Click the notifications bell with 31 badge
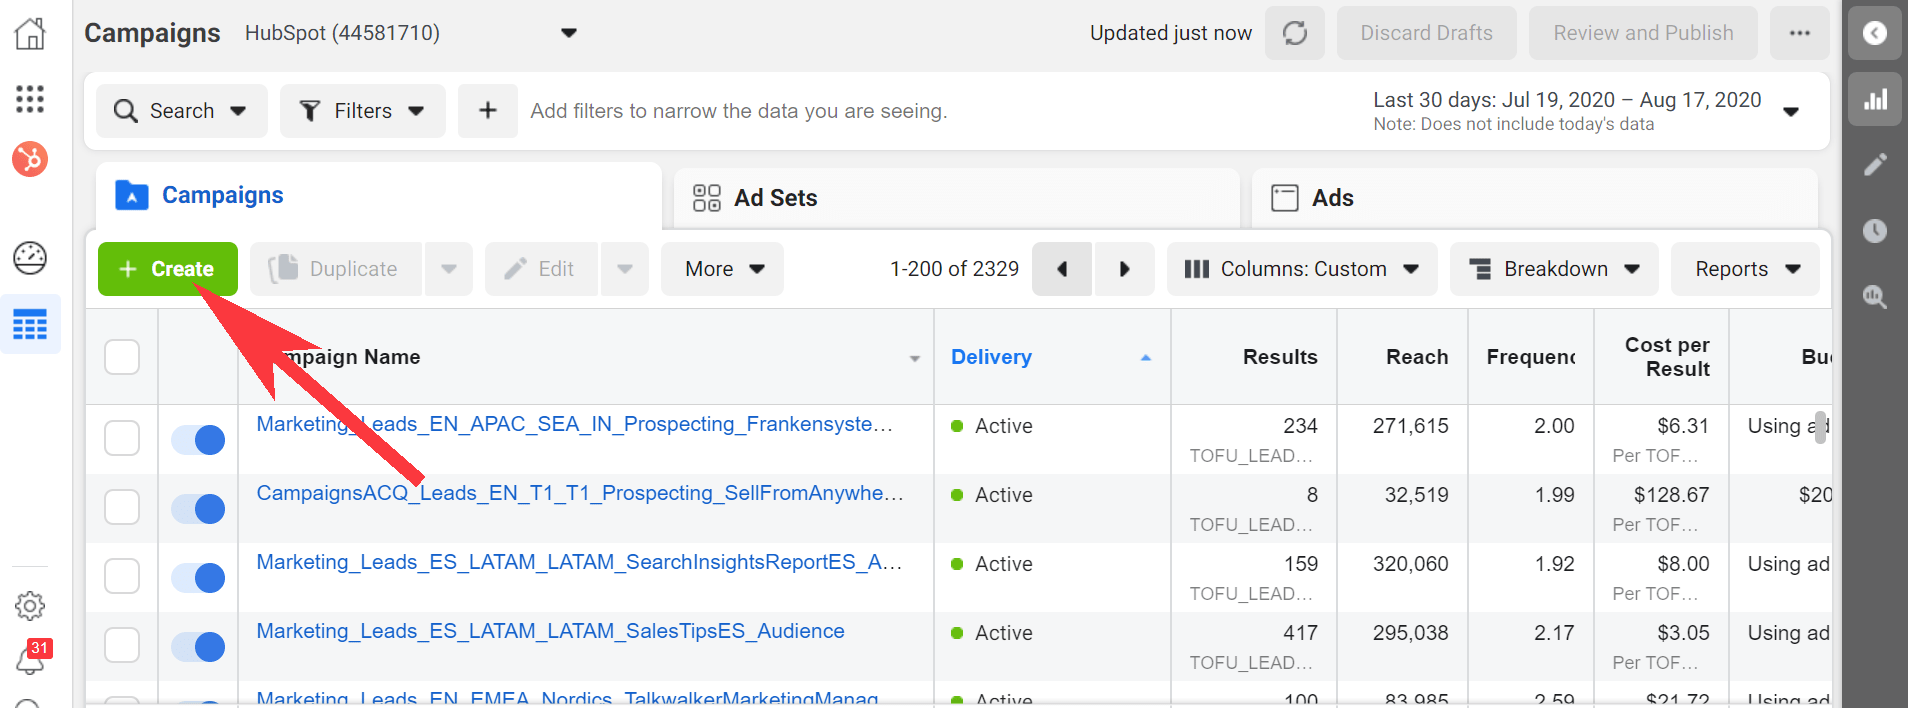The width and height of the screenshot is (1908, 708). click(x=30, y=657)
